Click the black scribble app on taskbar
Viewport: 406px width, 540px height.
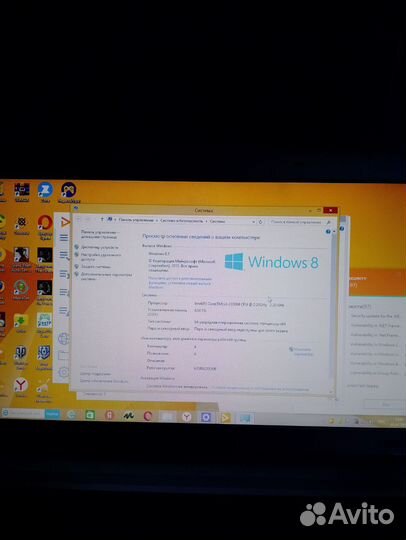[128, 416]
